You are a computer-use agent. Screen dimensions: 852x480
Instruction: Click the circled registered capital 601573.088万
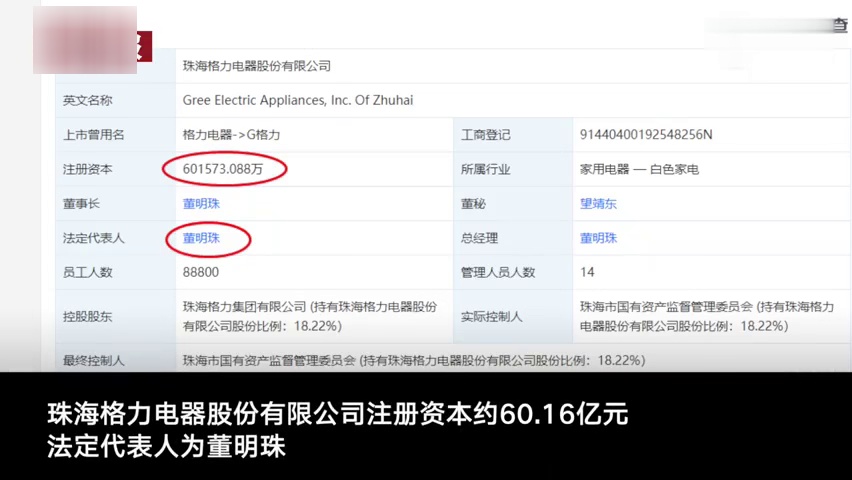(x=223, y=169)
